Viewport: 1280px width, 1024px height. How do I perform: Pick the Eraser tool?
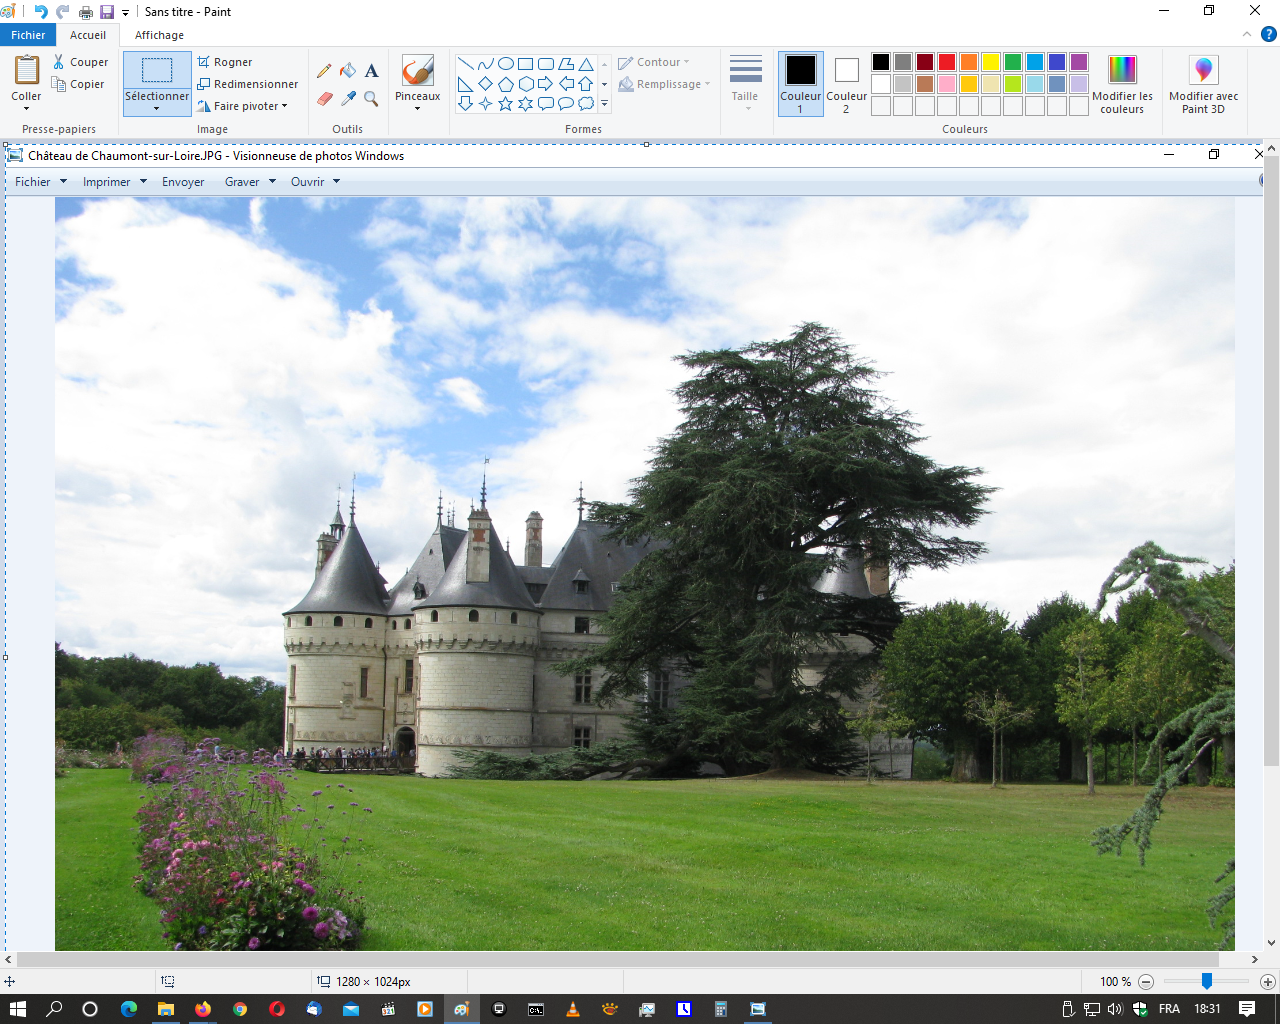click(324, 98)
